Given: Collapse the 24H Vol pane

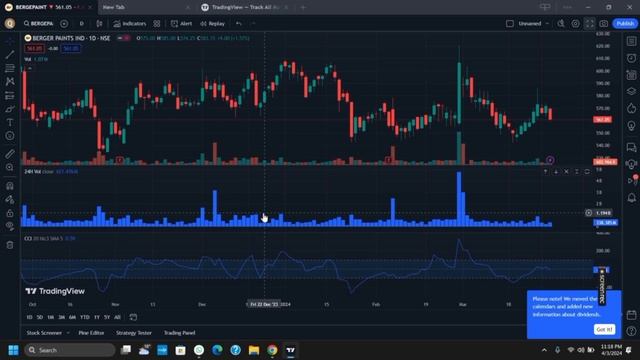Looking at the screenshot, I should pyautogui.click(x=576, y=172).
